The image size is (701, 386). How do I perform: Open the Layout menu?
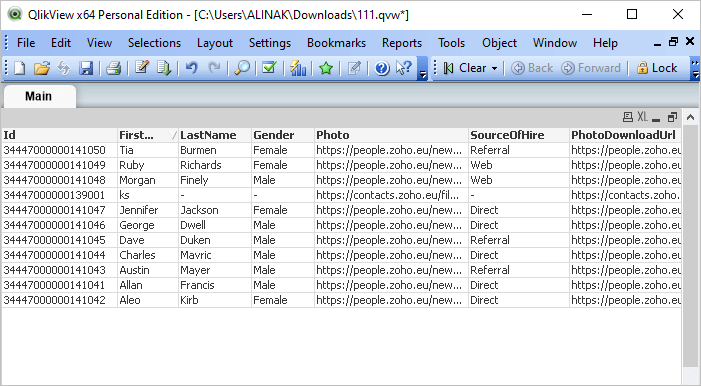(215, 43)
